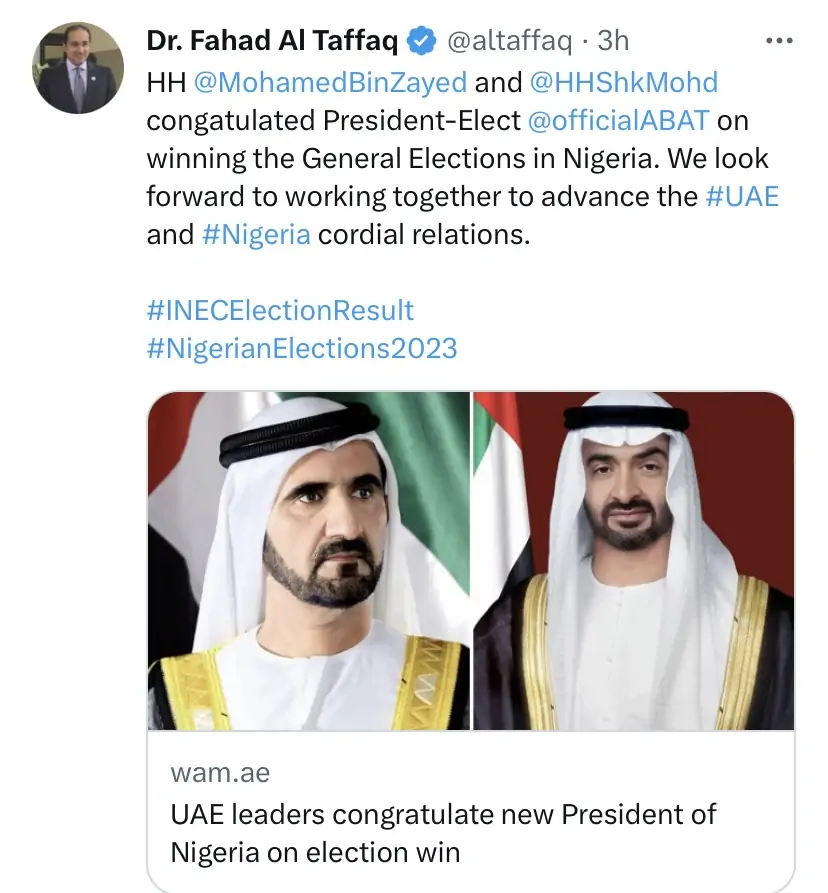Open the headline "UAE leaders congratulate new President"
The image size is (828, 893).
pos(444,814)
